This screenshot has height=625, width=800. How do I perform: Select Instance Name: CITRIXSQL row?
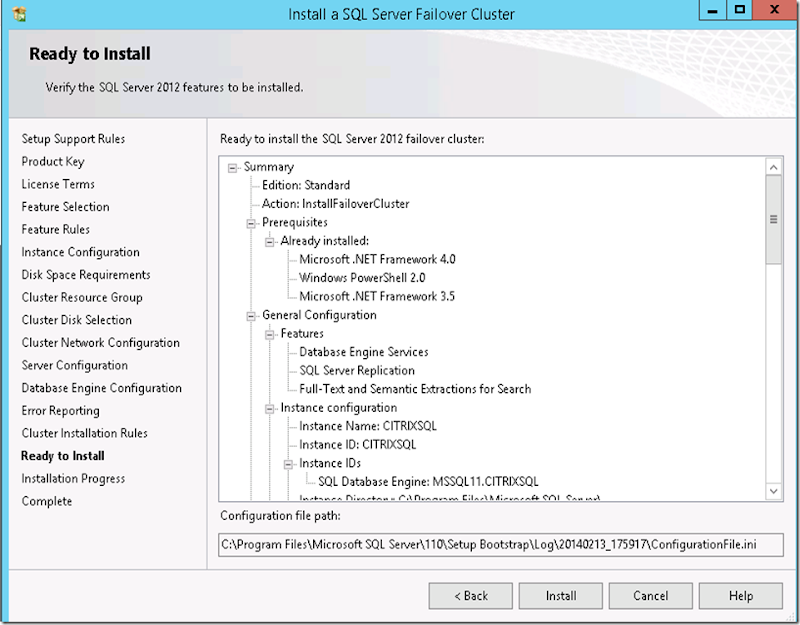pos(367,426)
